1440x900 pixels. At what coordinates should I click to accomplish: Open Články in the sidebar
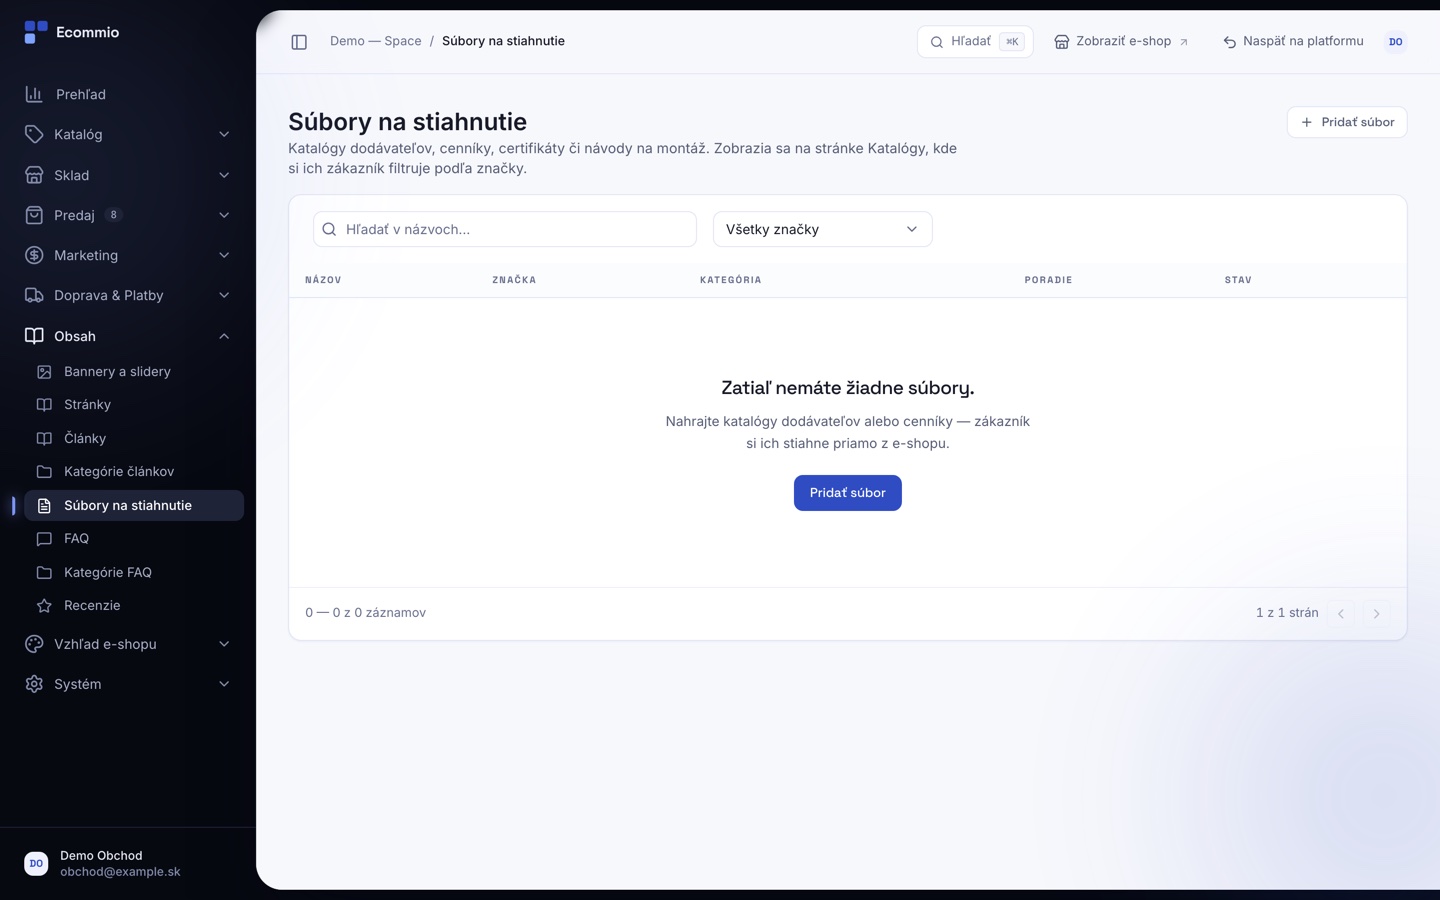[x=134, y=438]
